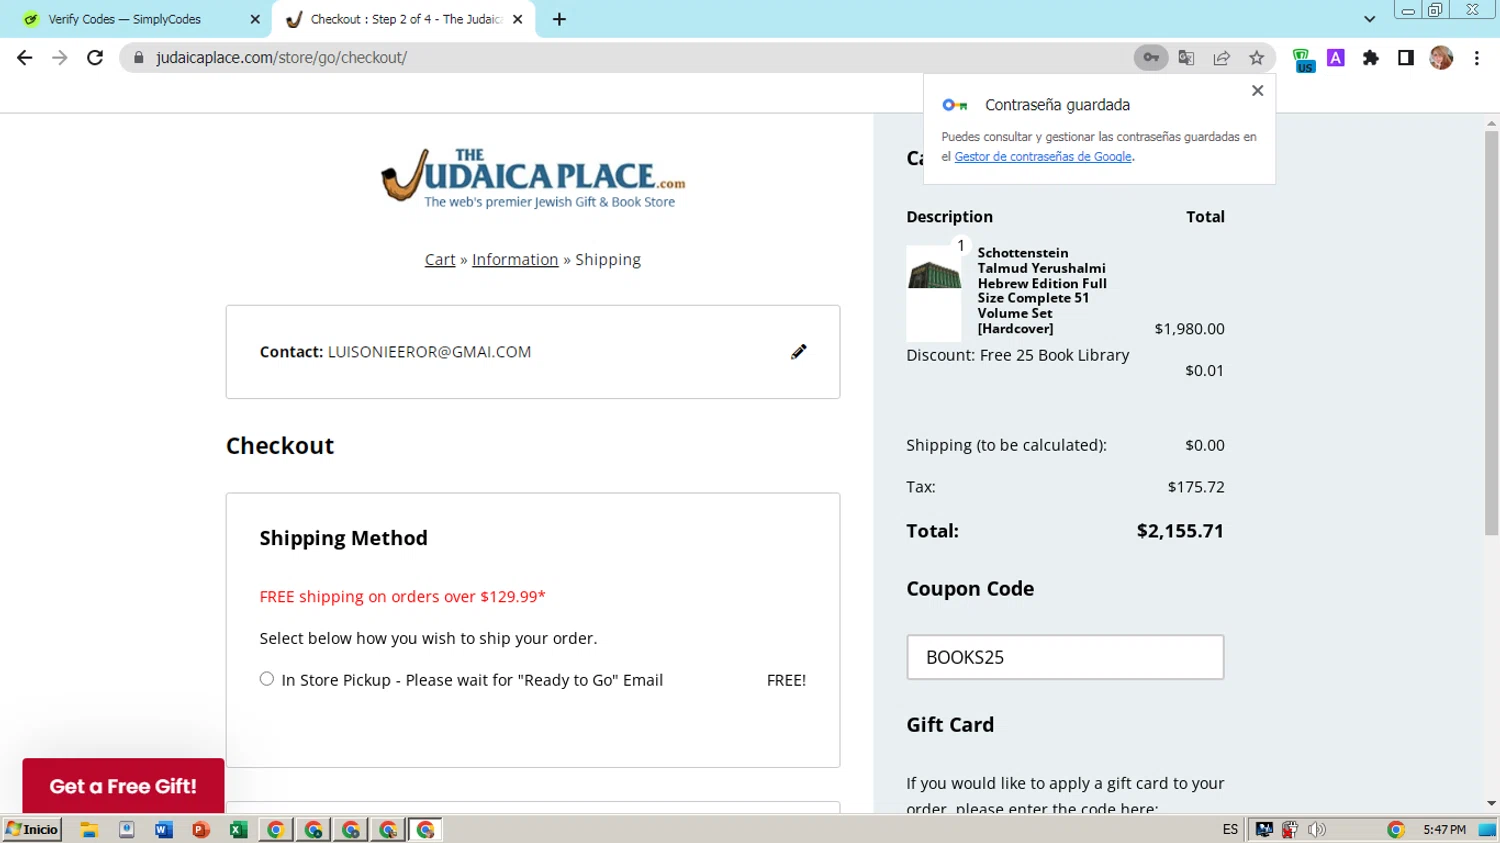Close the Contraseña guardada popup
Screen dimensions: 1500x843
point(1258,90)
